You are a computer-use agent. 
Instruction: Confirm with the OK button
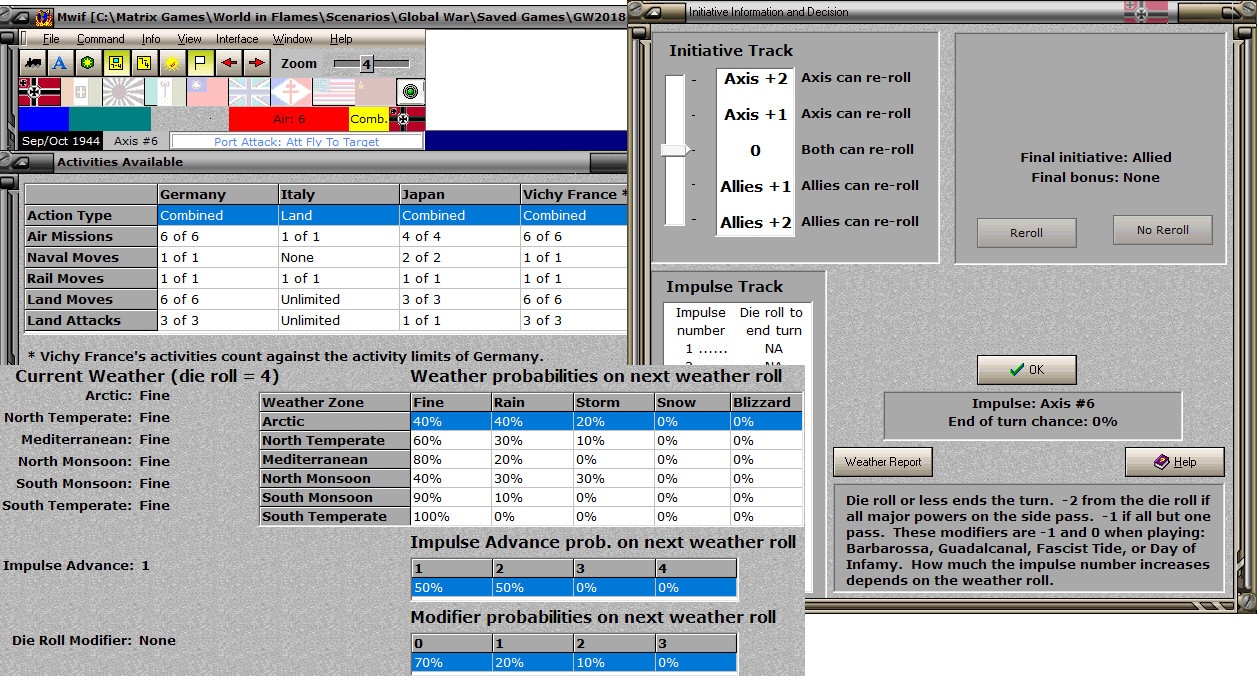click(1027, 369)
